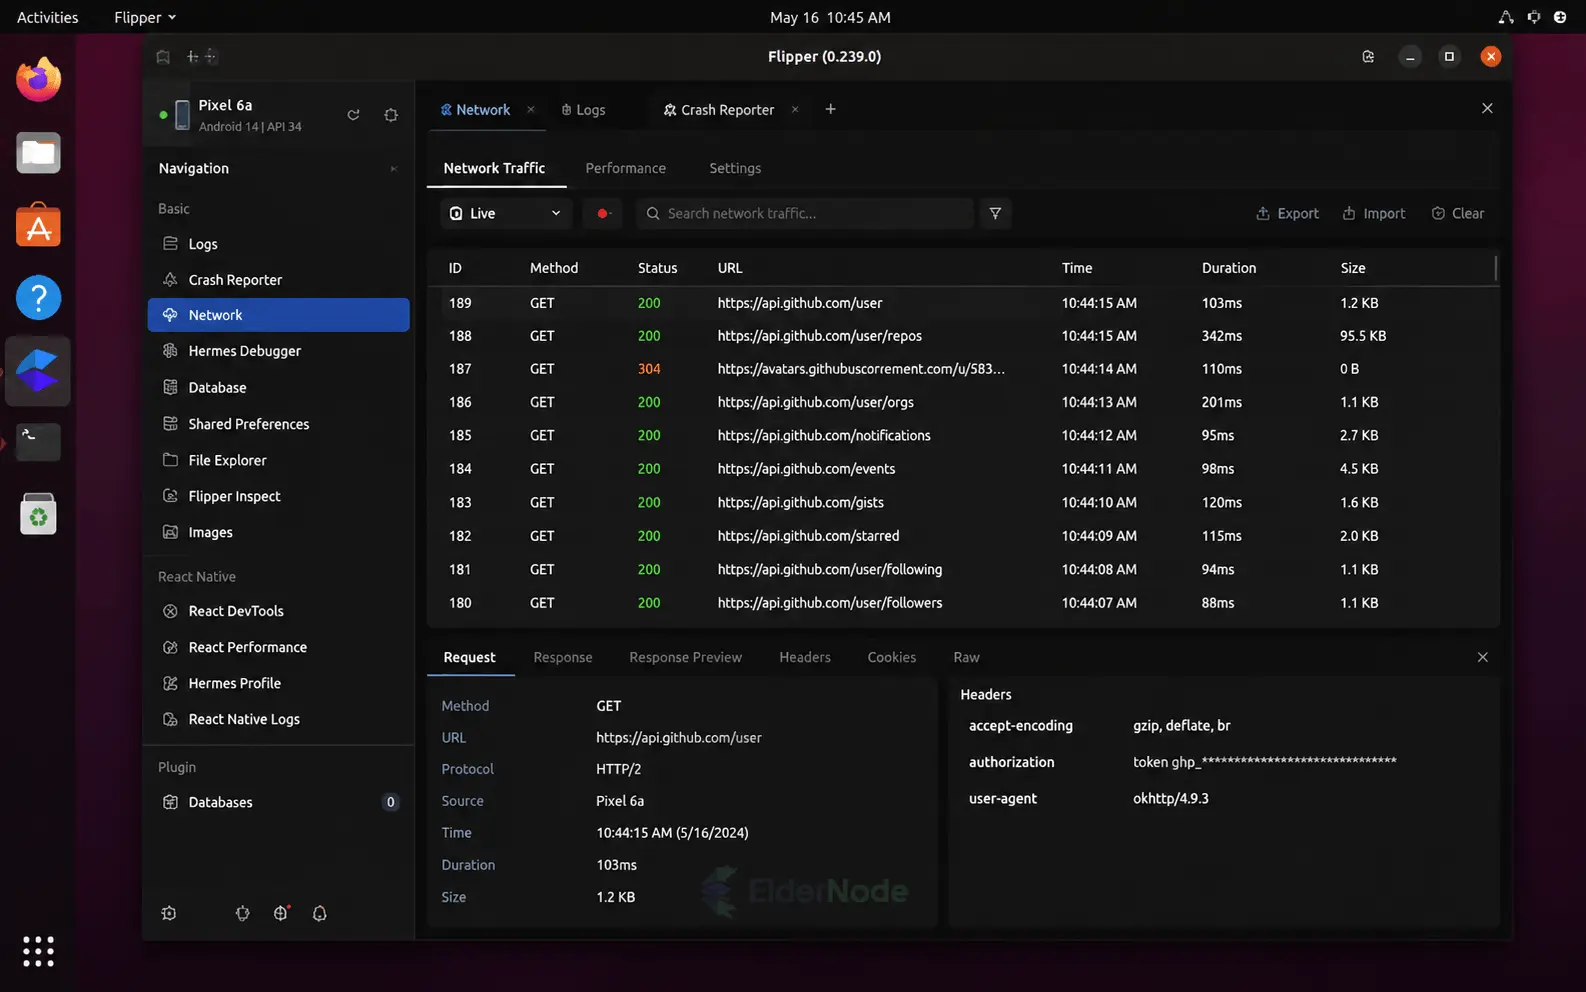Click Activities in the top bar
The image size is (1586, 992).
click(47, 17)
